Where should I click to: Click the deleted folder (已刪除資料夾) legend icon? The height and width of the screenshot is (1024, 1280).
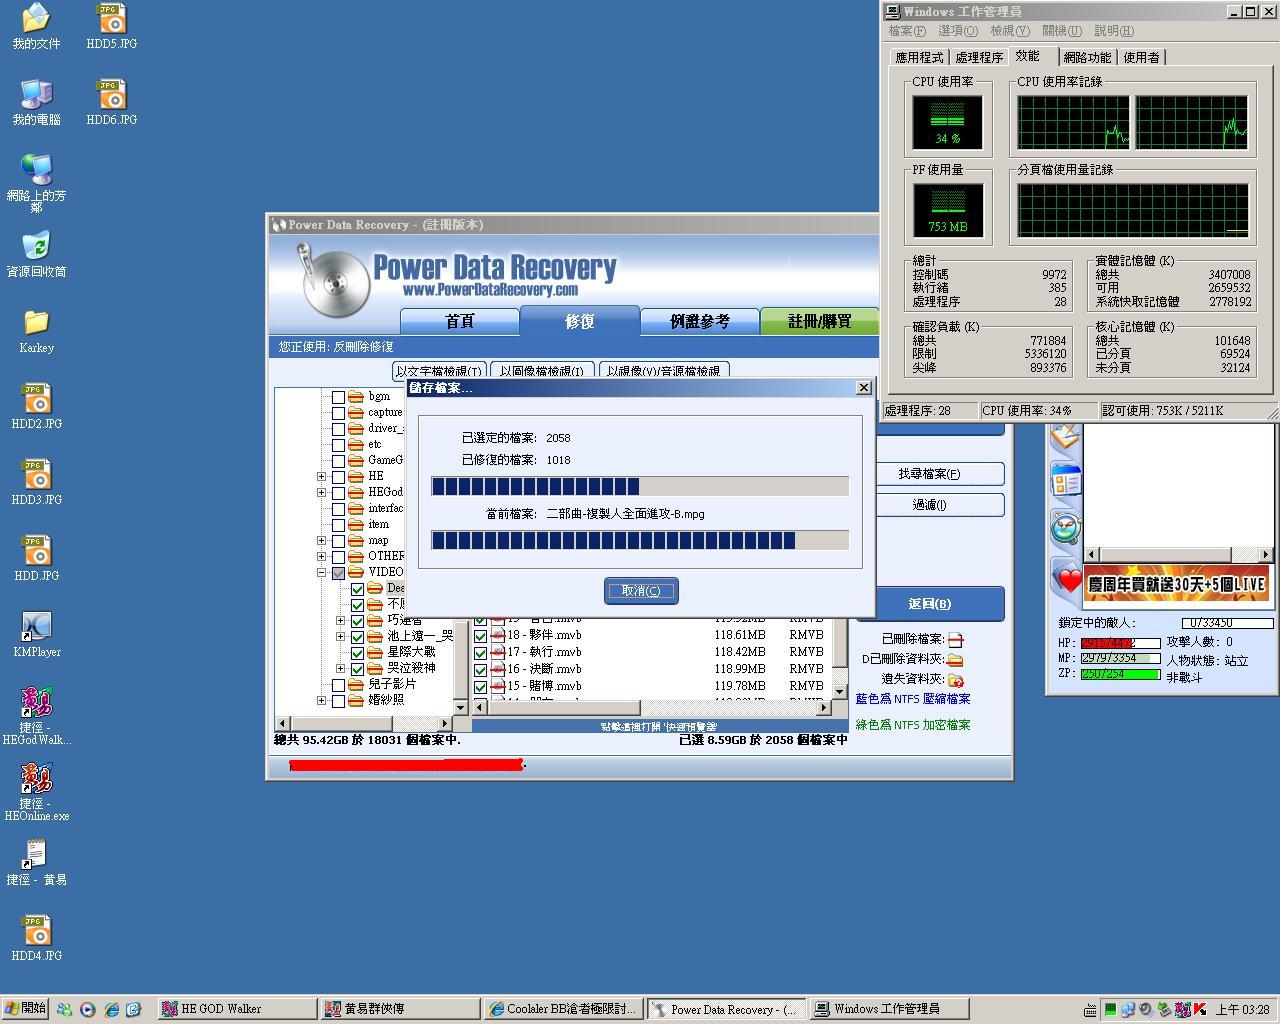click(x=955, y=659)
